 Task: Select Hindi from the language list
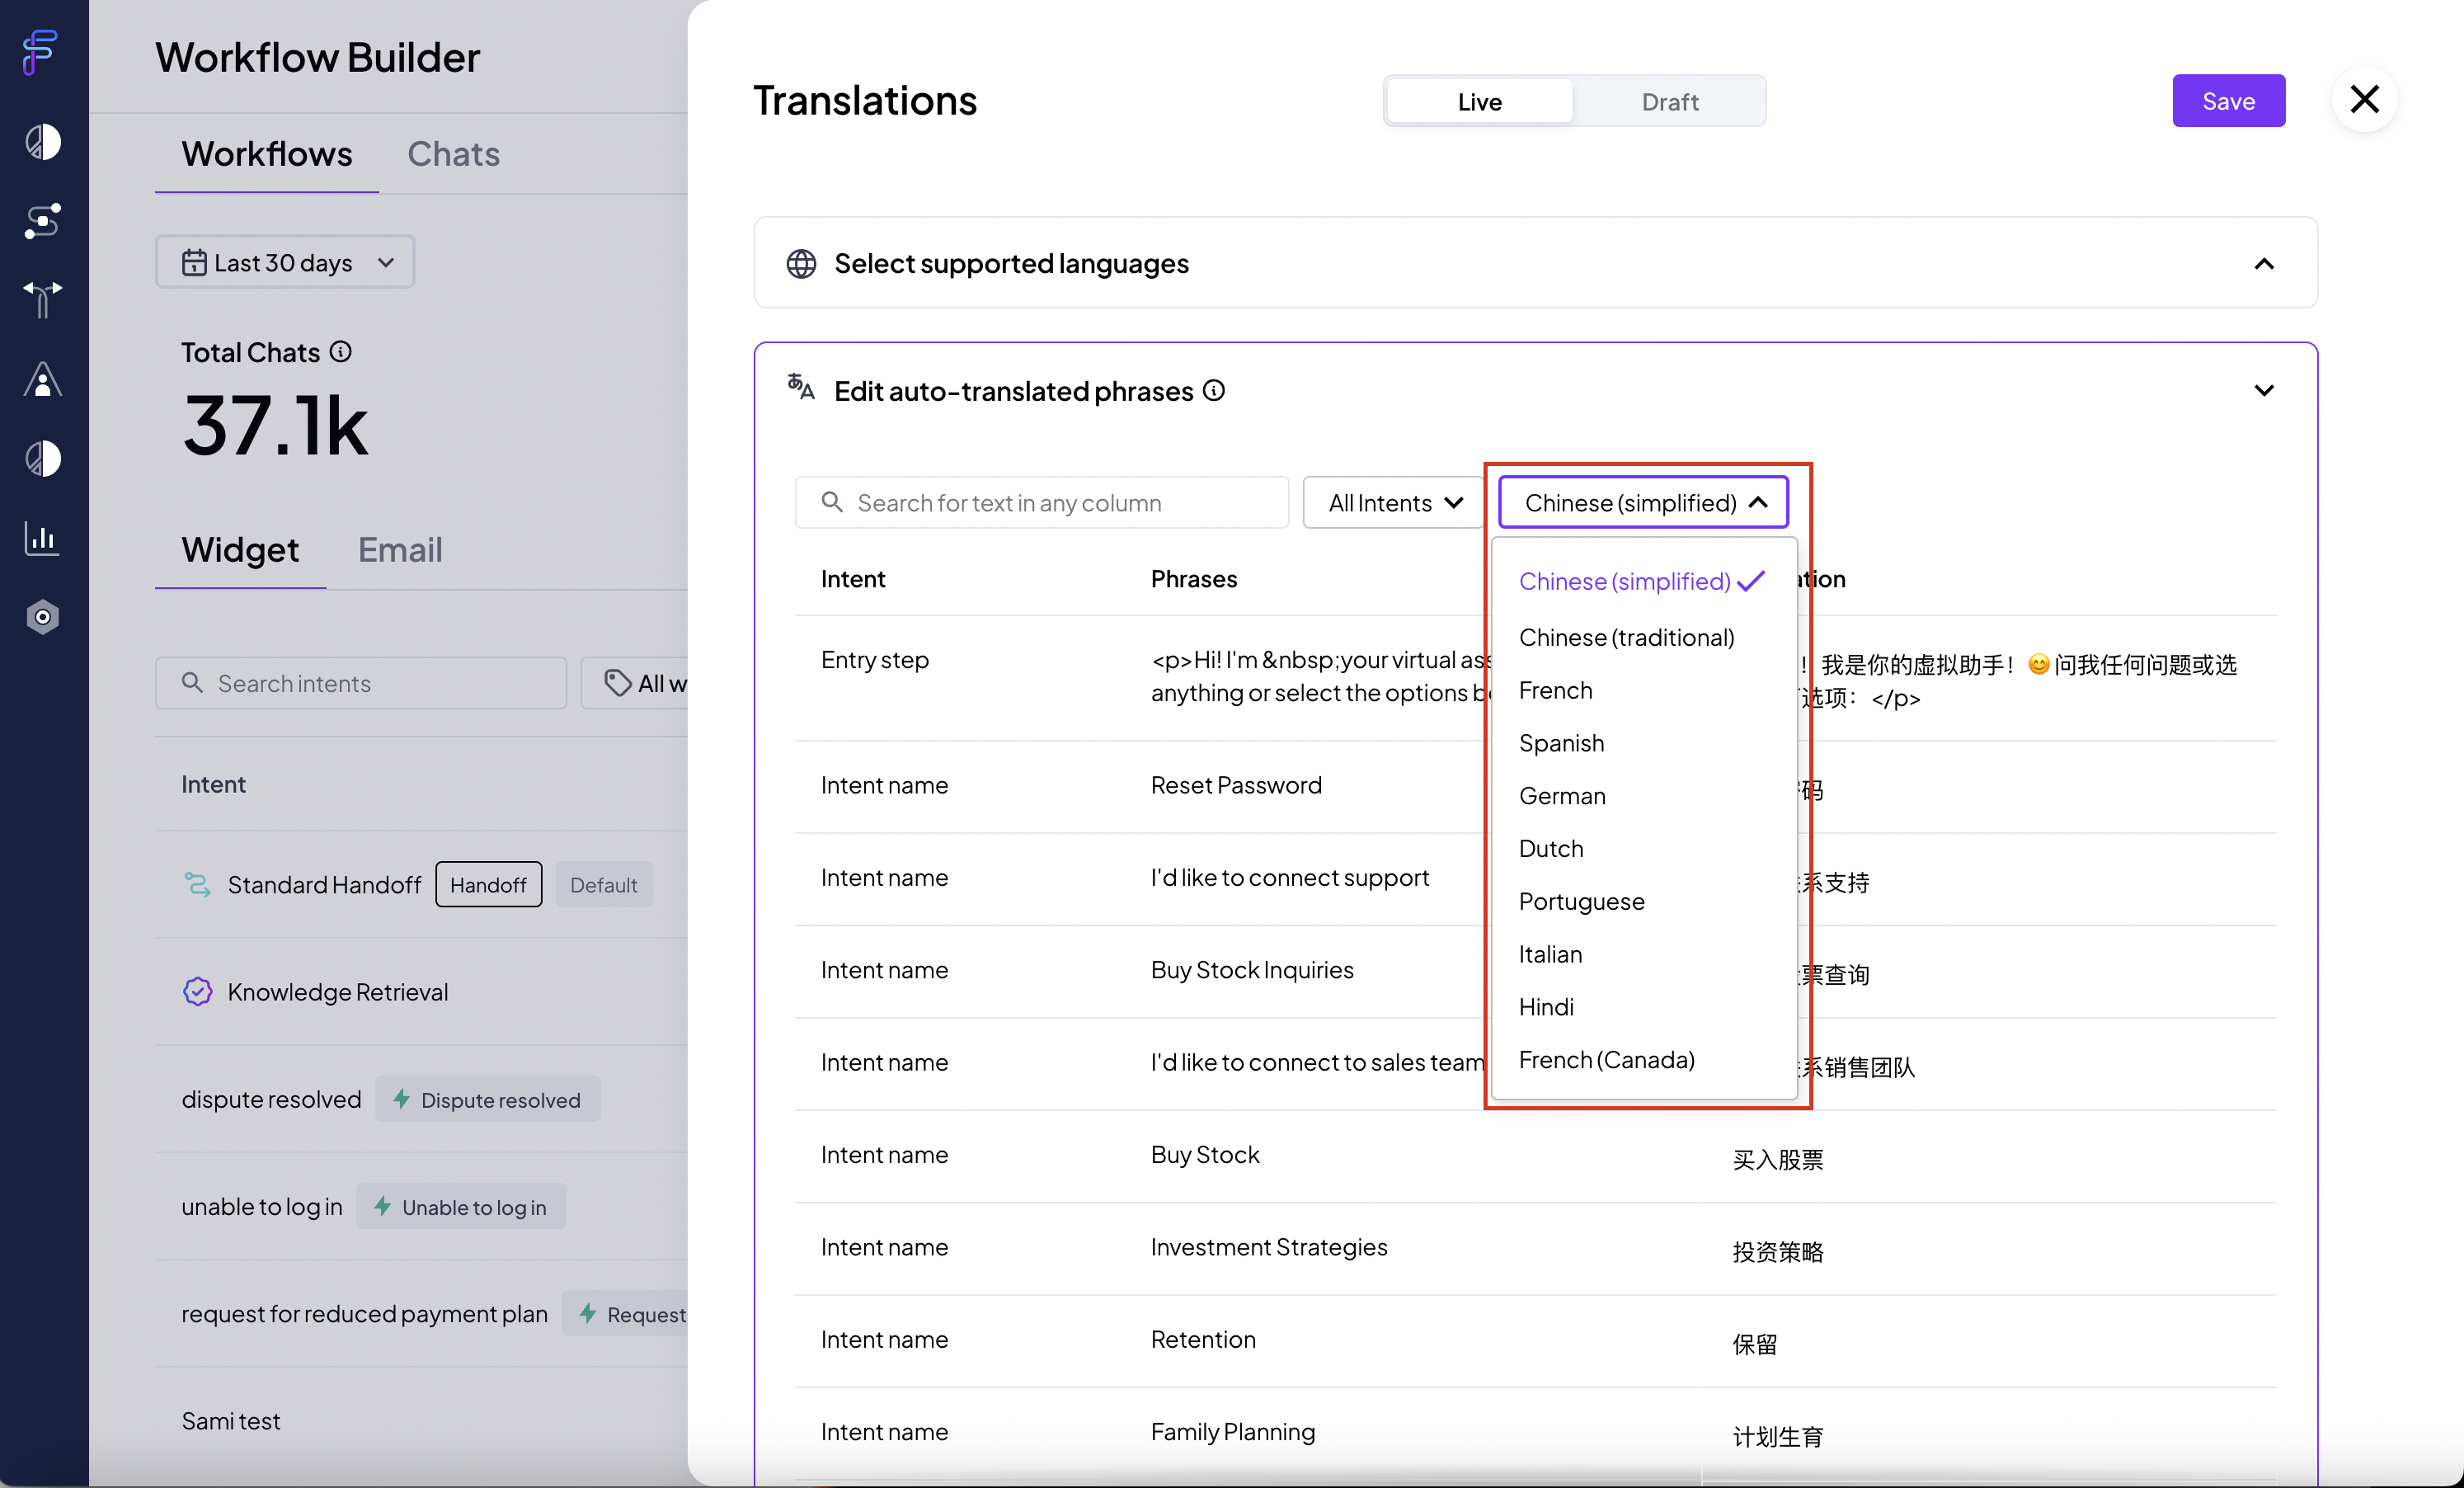click(1547, 1008)
